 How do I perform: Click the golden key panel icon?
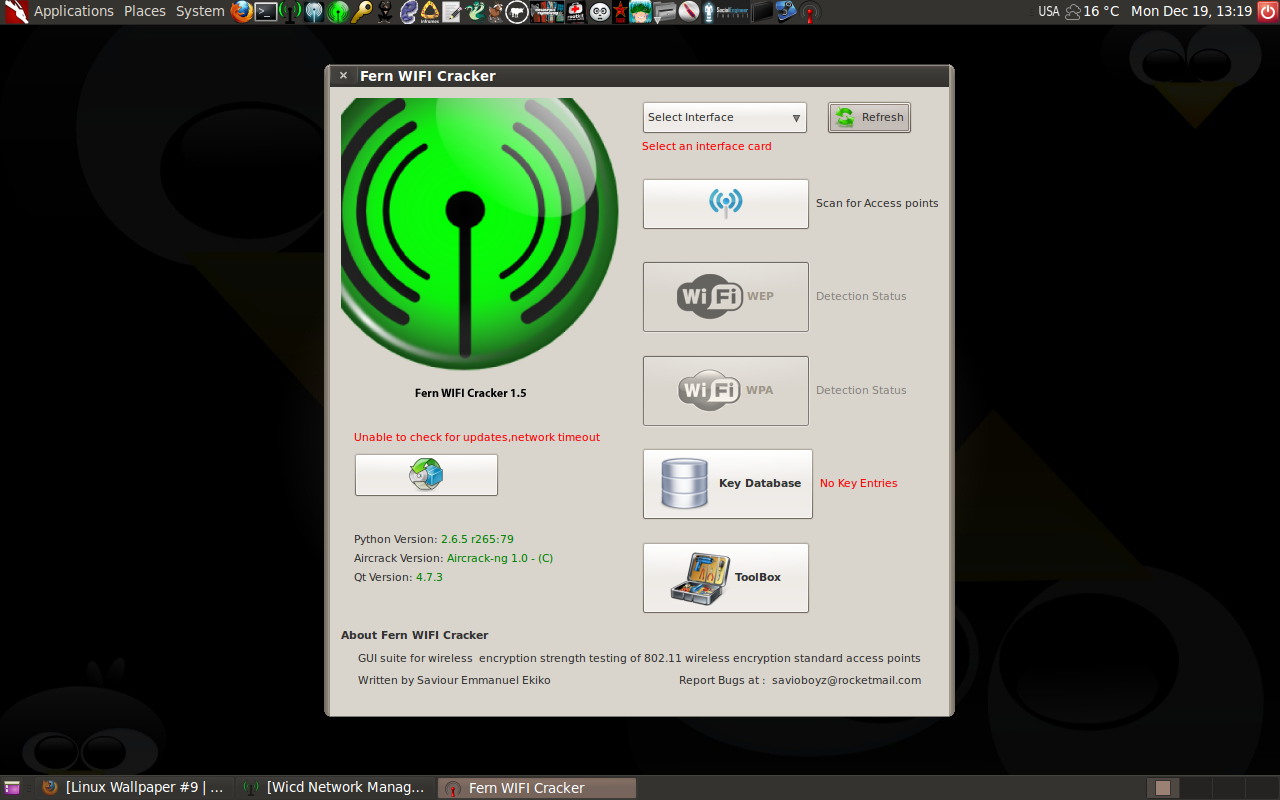tap(362, 11)
